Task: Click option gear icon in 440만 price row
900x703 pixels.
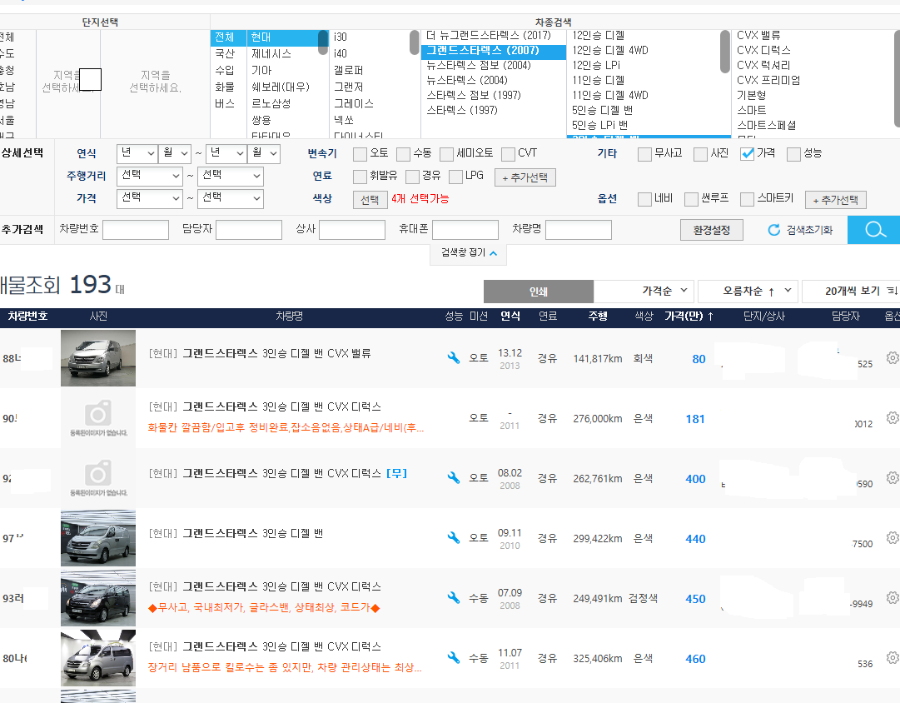Action: 892,538
